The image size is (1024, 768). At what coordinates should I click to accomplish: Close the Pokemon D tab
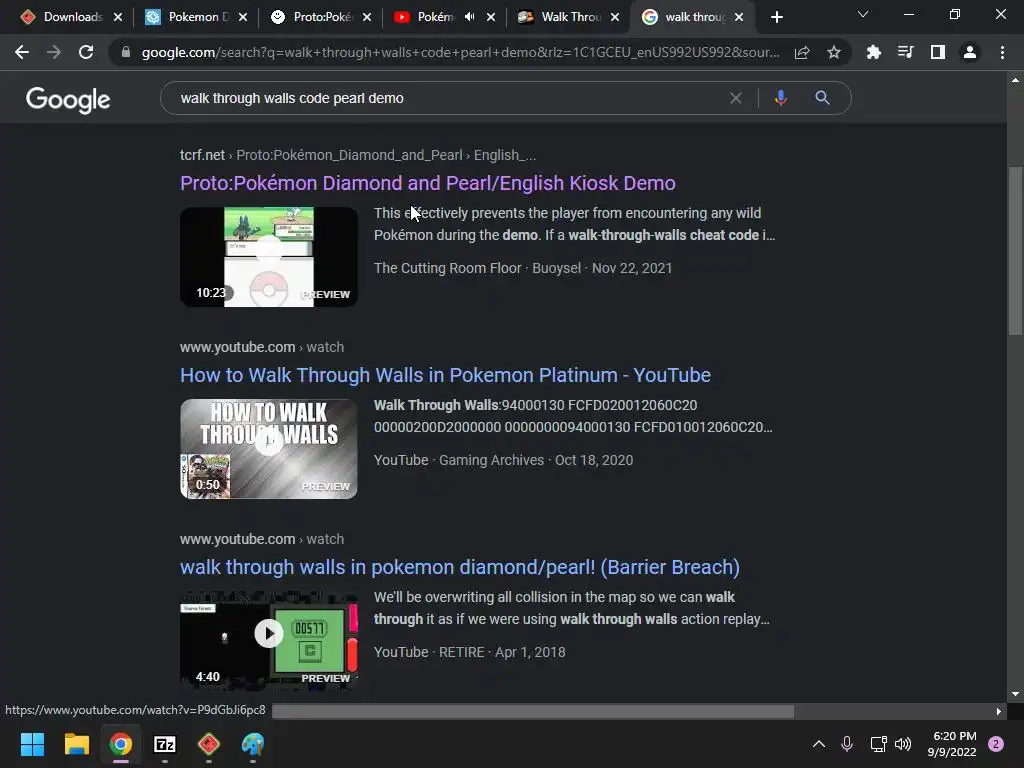243,17
